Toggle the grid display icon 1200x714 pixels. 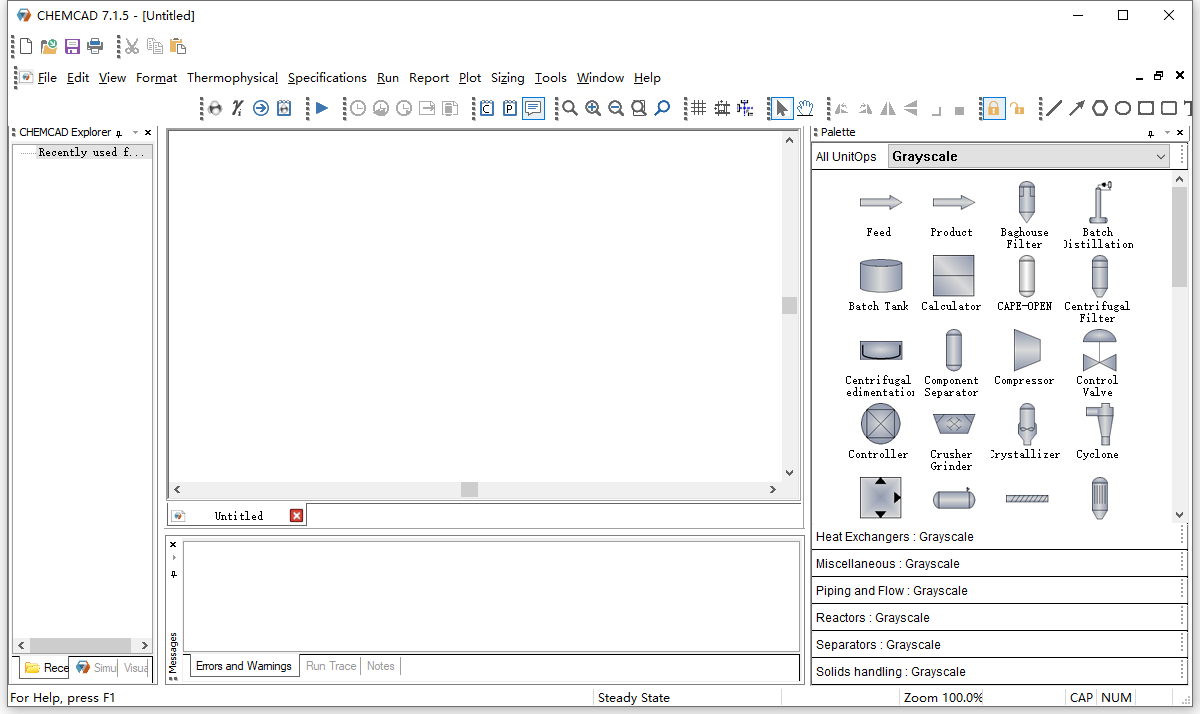coord(699,108)
